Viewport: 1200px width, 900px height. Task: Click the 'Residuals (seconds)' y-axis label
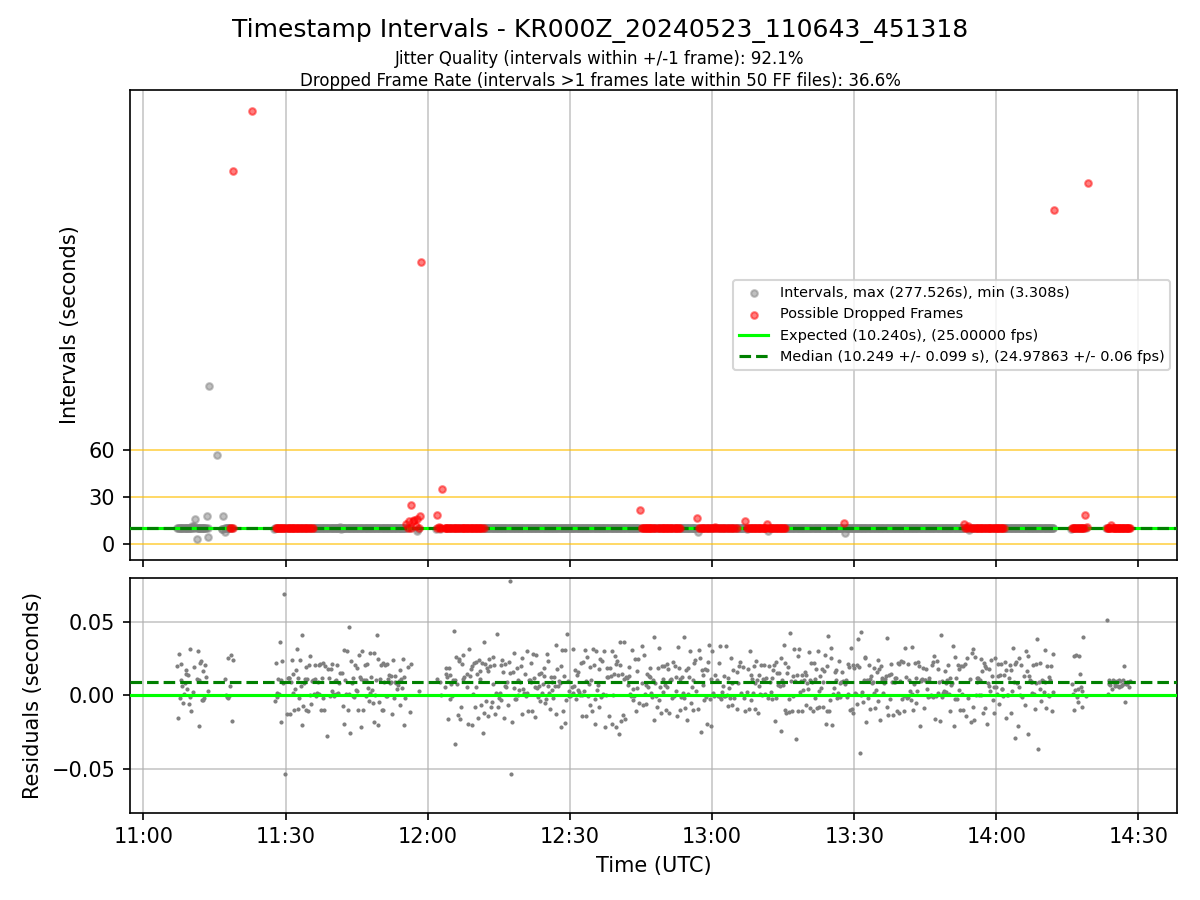pos(32,695)
